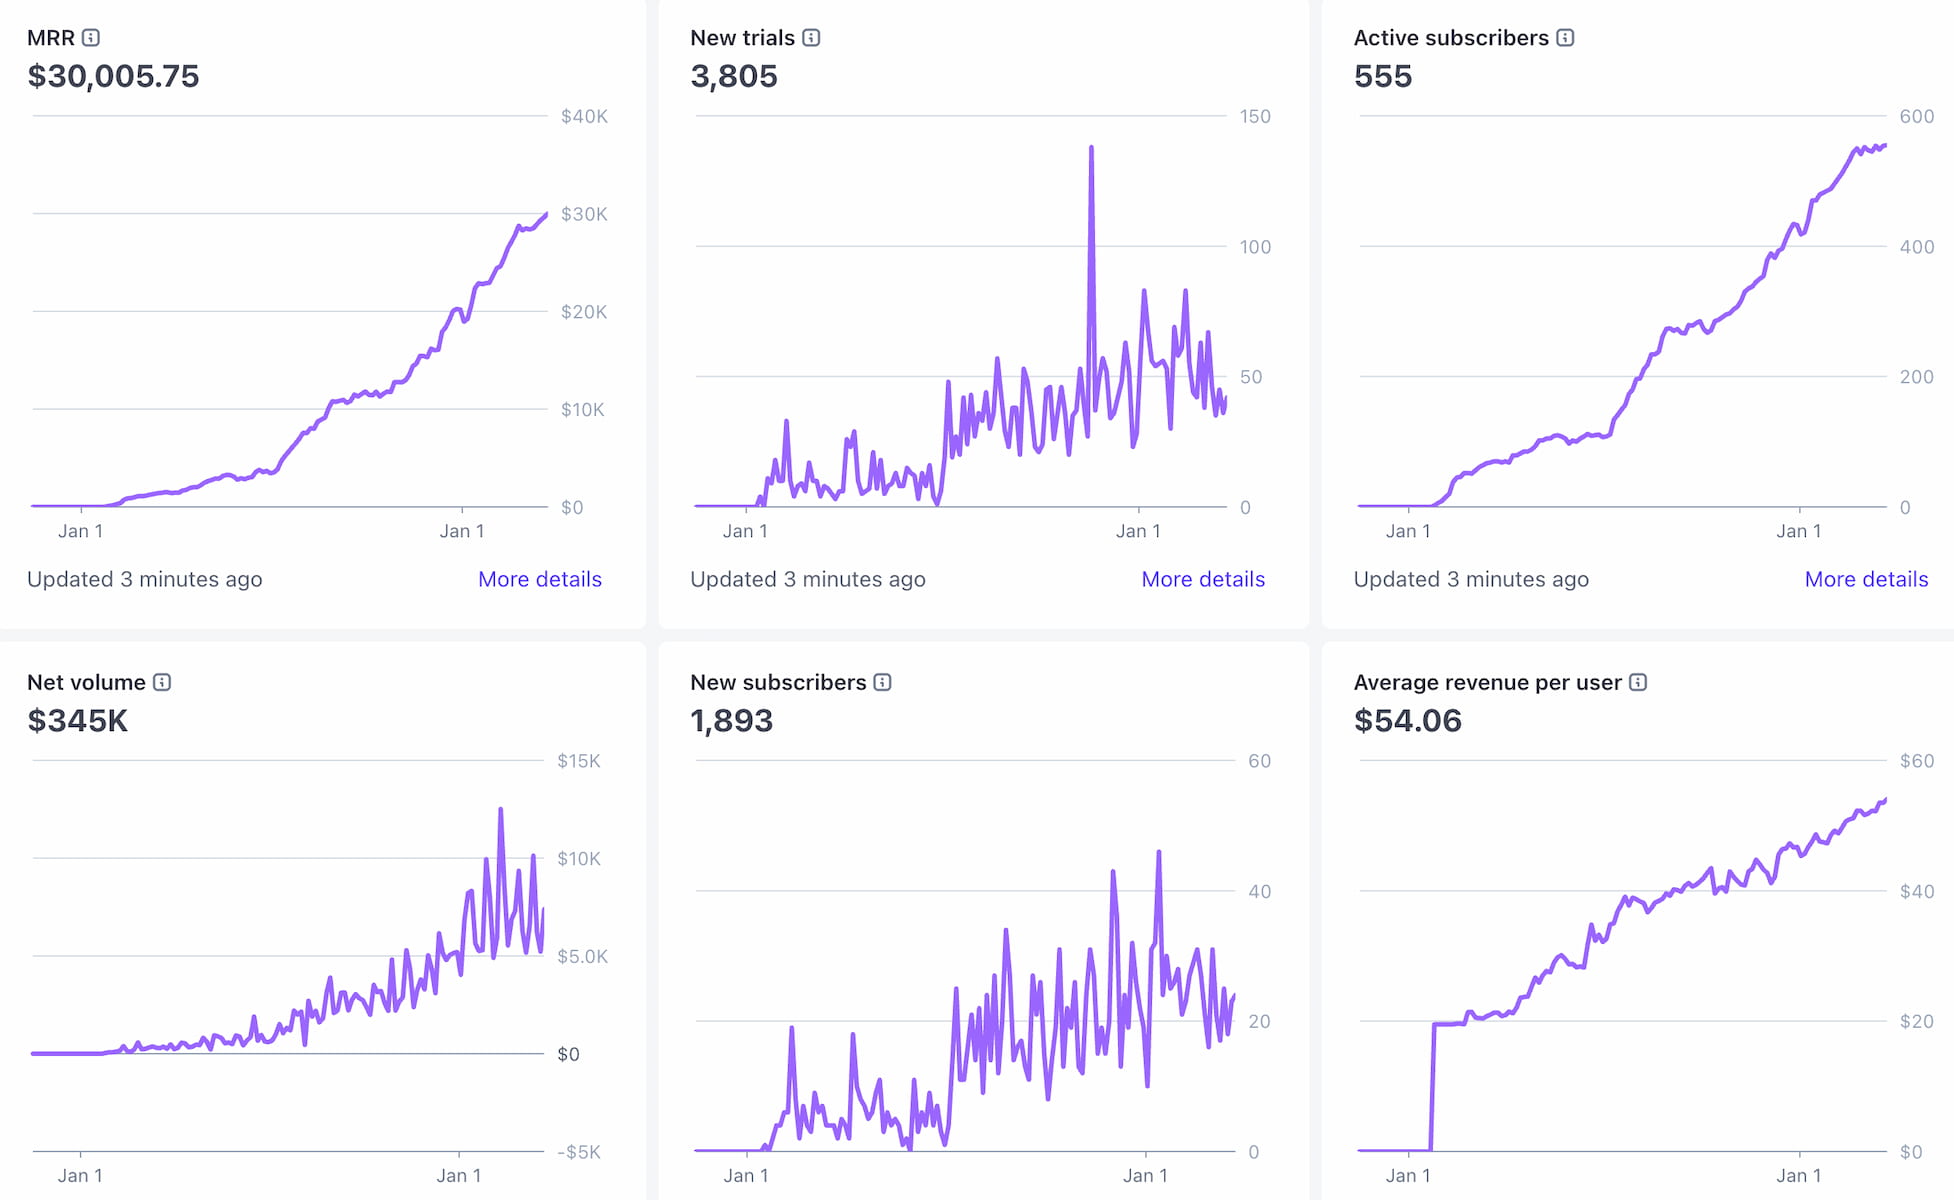Click the $54.06 average revenue value

click(x=1407, y=721)
